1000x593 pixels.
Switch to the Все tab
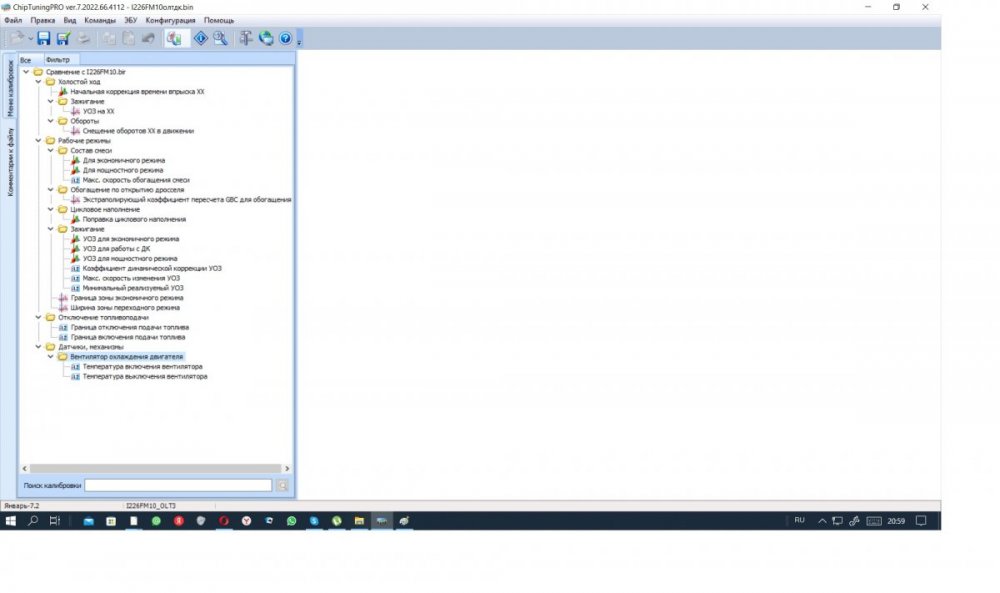tap(26, 60)
